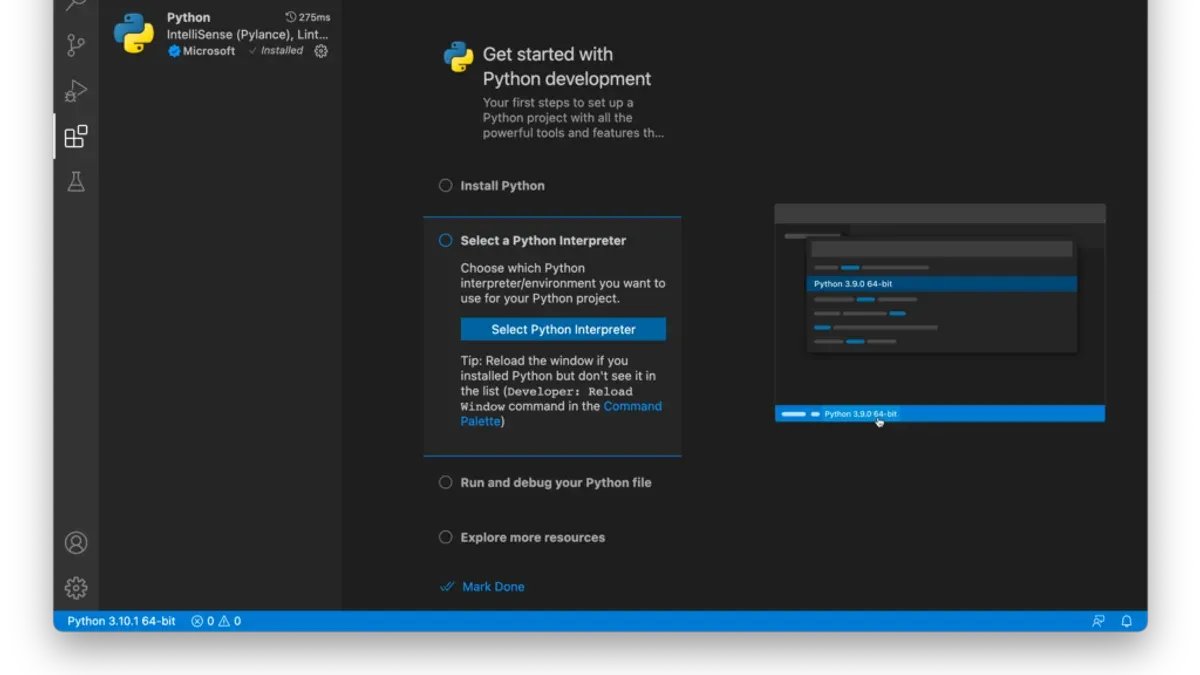Mark Explore more resources step circle
Viewport: 1200px width, 675px height.
(446, 537)
